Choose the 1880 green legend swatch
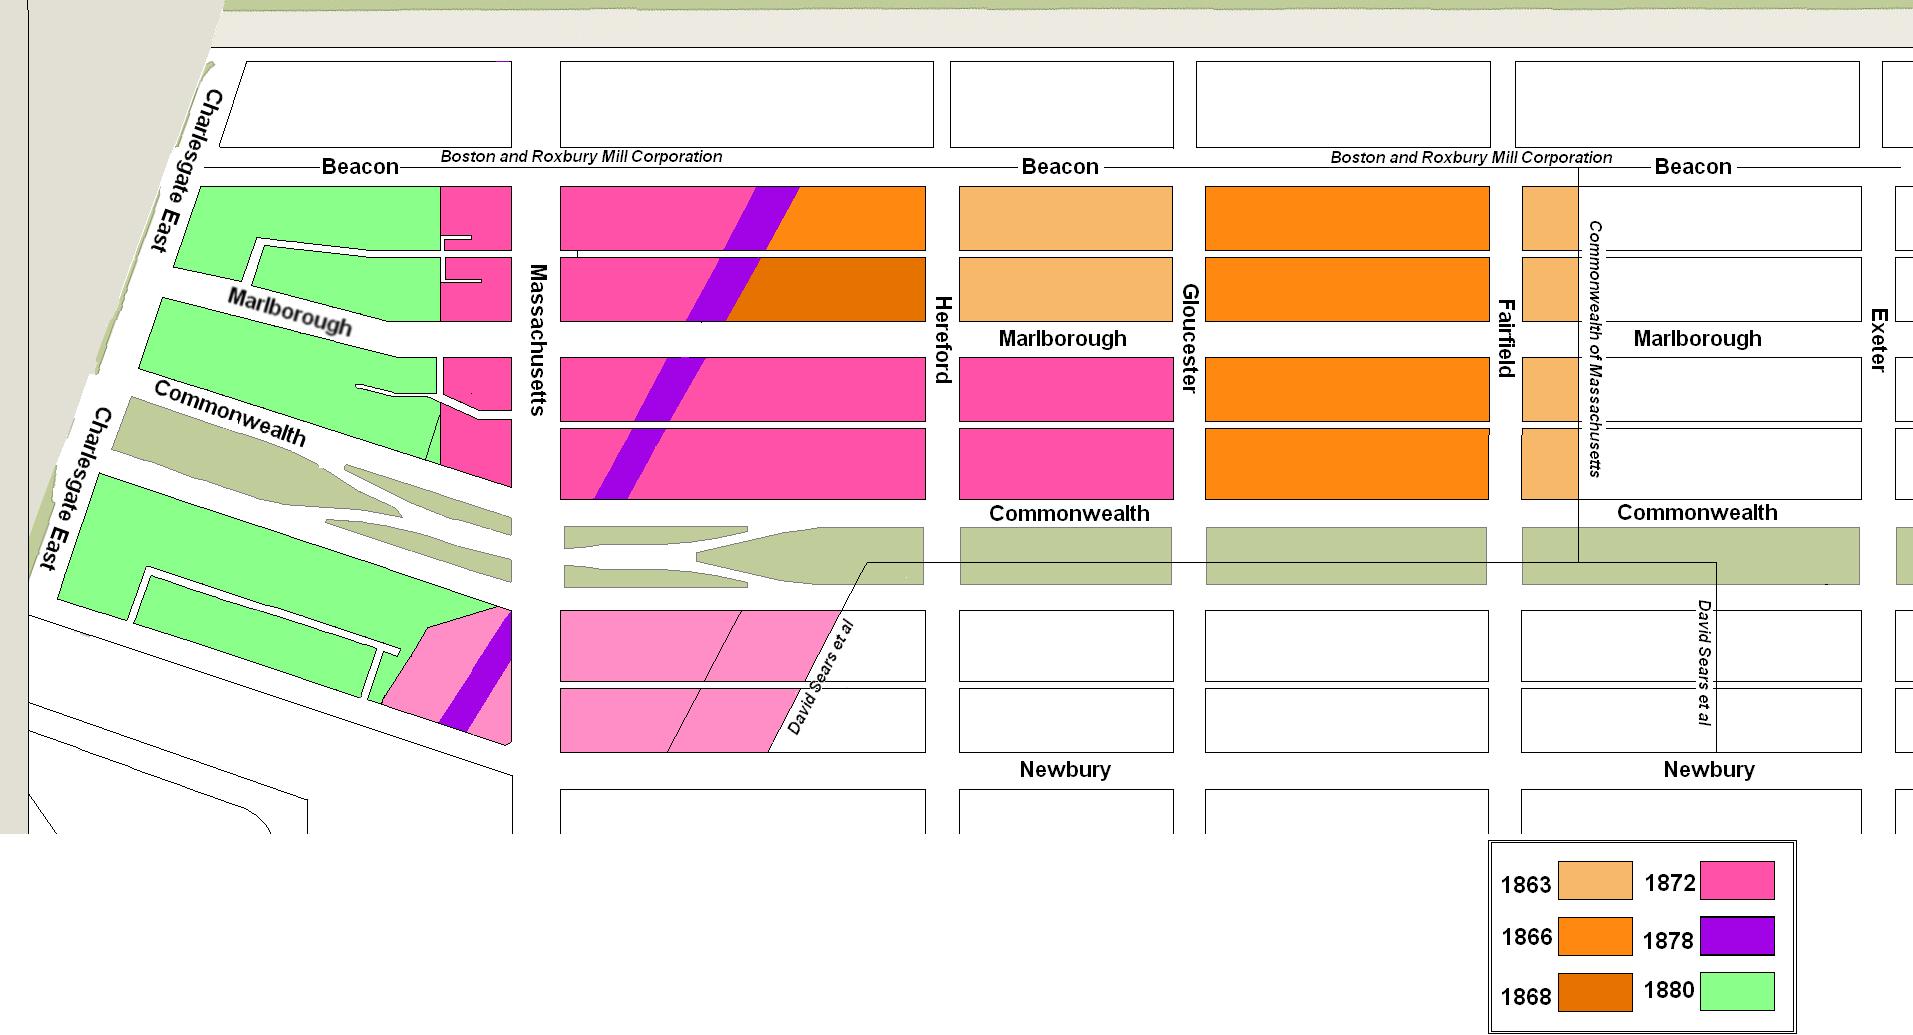The width and height of the screenshot is (1913, 1035). coord(1738,992)
